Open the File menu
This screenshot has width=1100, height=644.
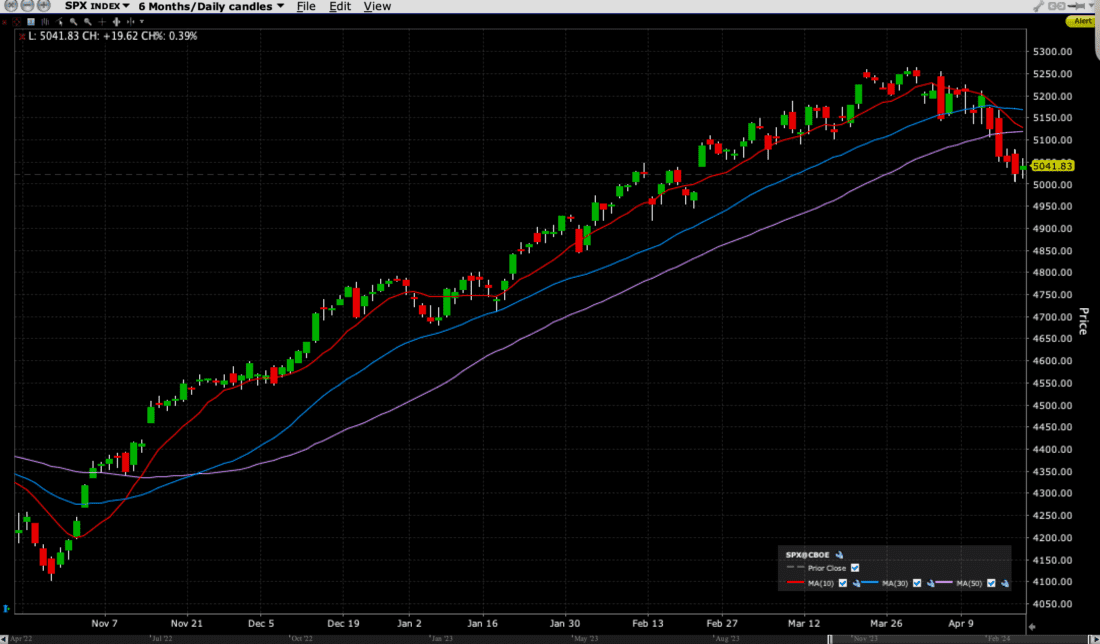[x=306, y=6]
